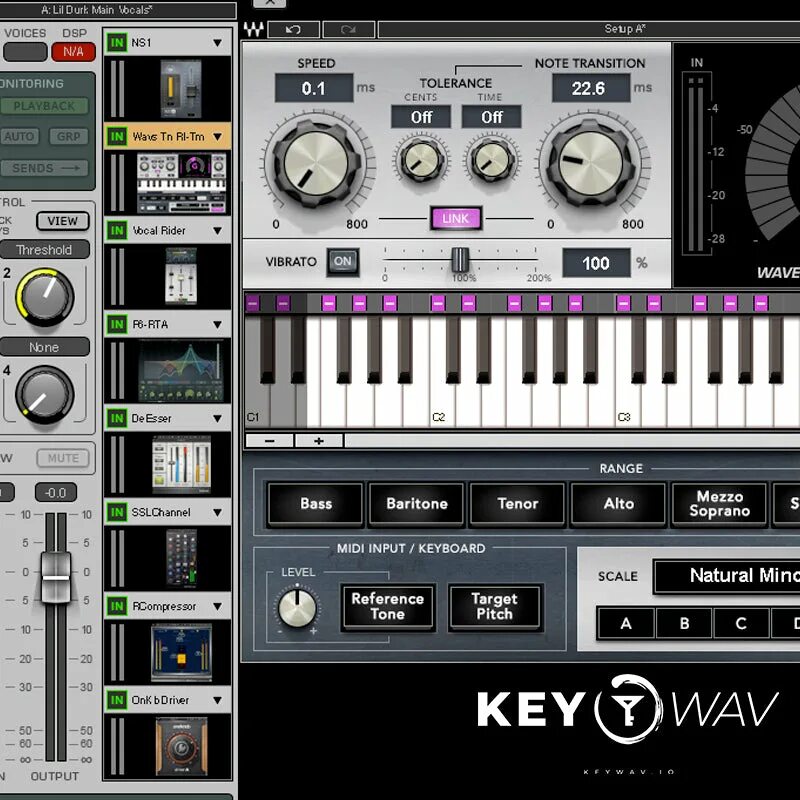Open the DeEsser plugin thumbnail
Image resolution: width=800 pixels, height=800 pixels.
point(181,464)
